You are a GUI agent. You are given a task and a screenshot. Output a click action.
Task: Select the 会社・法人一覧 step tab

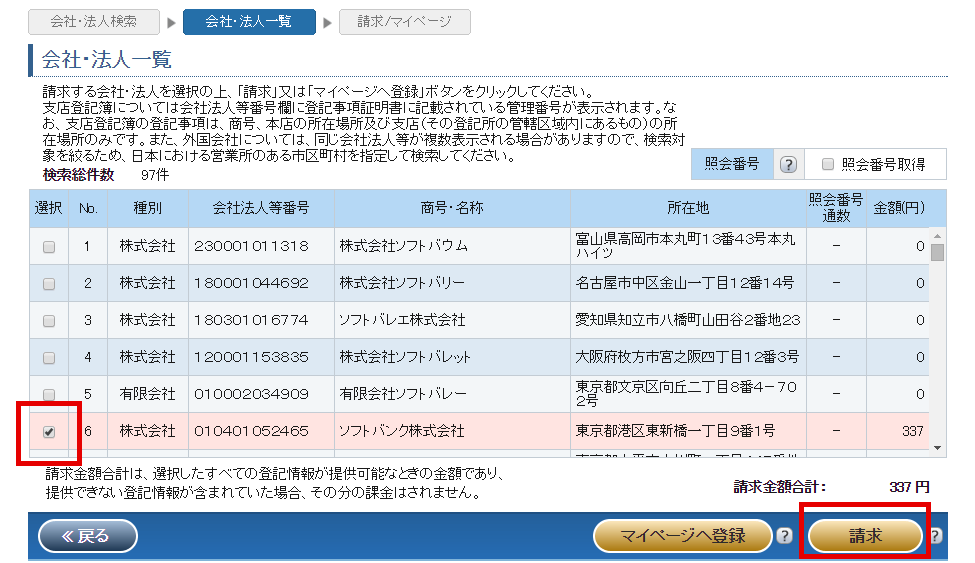249,22
